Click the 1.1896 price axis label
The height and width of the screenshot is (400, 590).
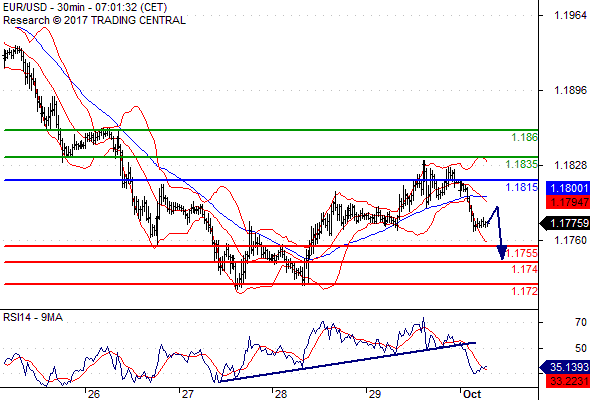coord(570,90)
